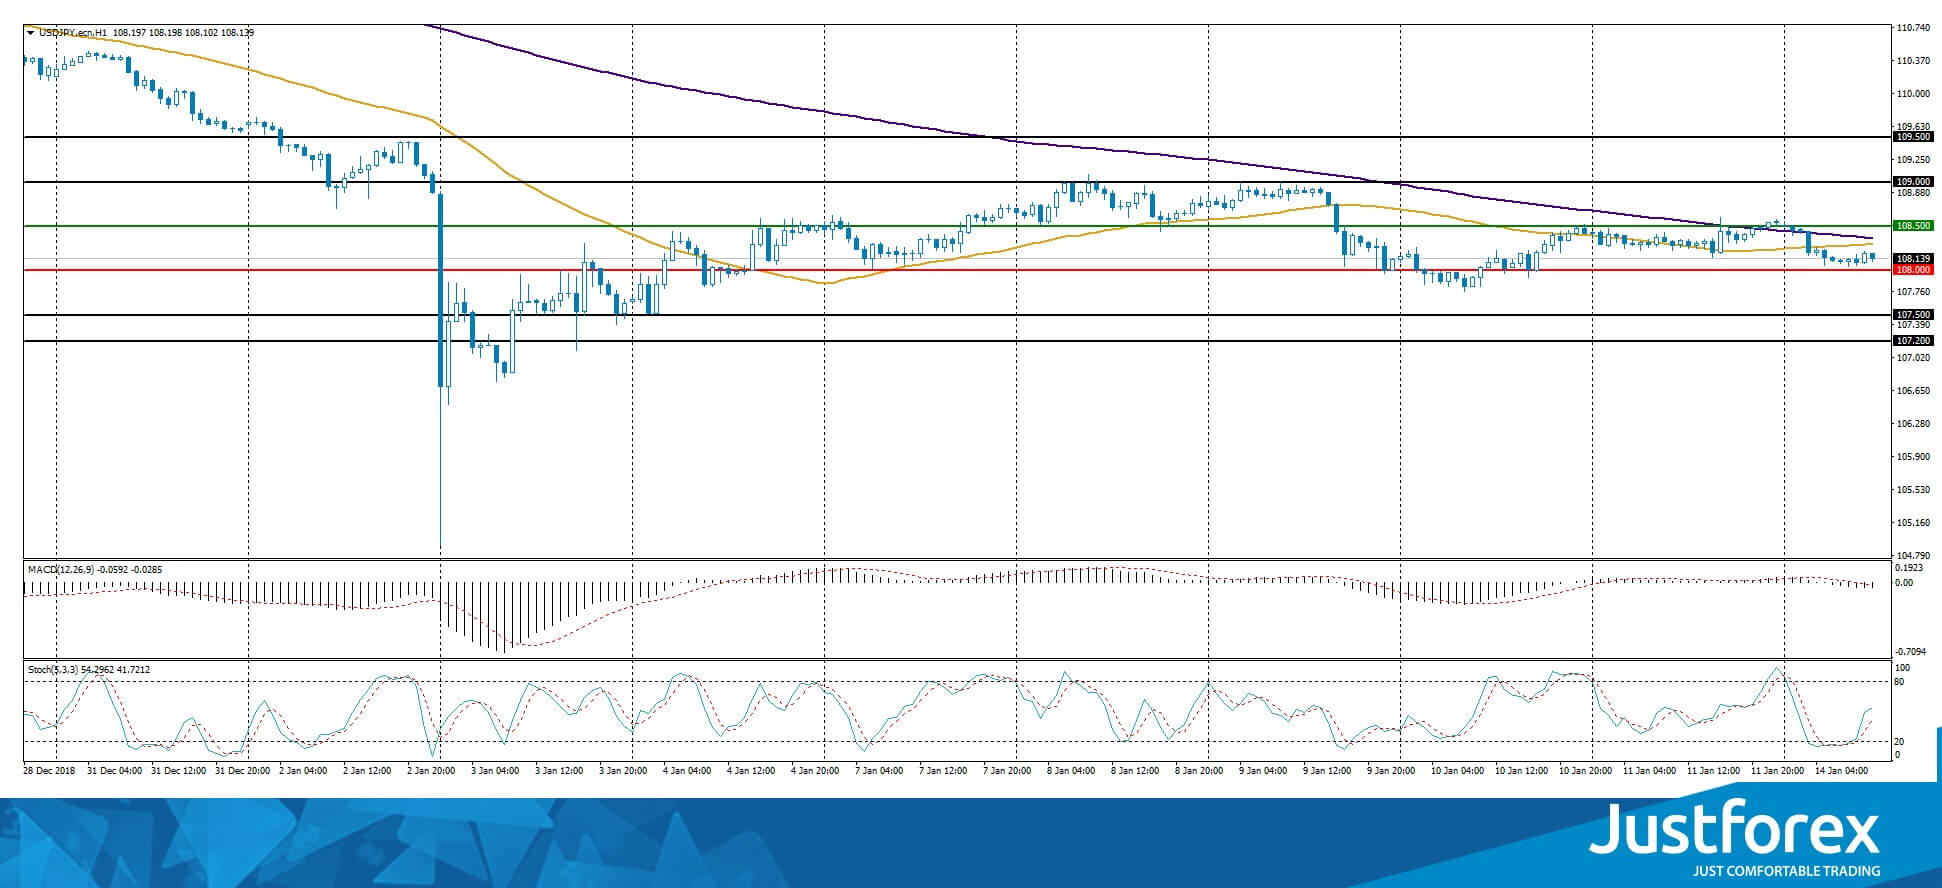Click the 109.250 price axis value
The image size is (1942, 888).
[1913, 160]
